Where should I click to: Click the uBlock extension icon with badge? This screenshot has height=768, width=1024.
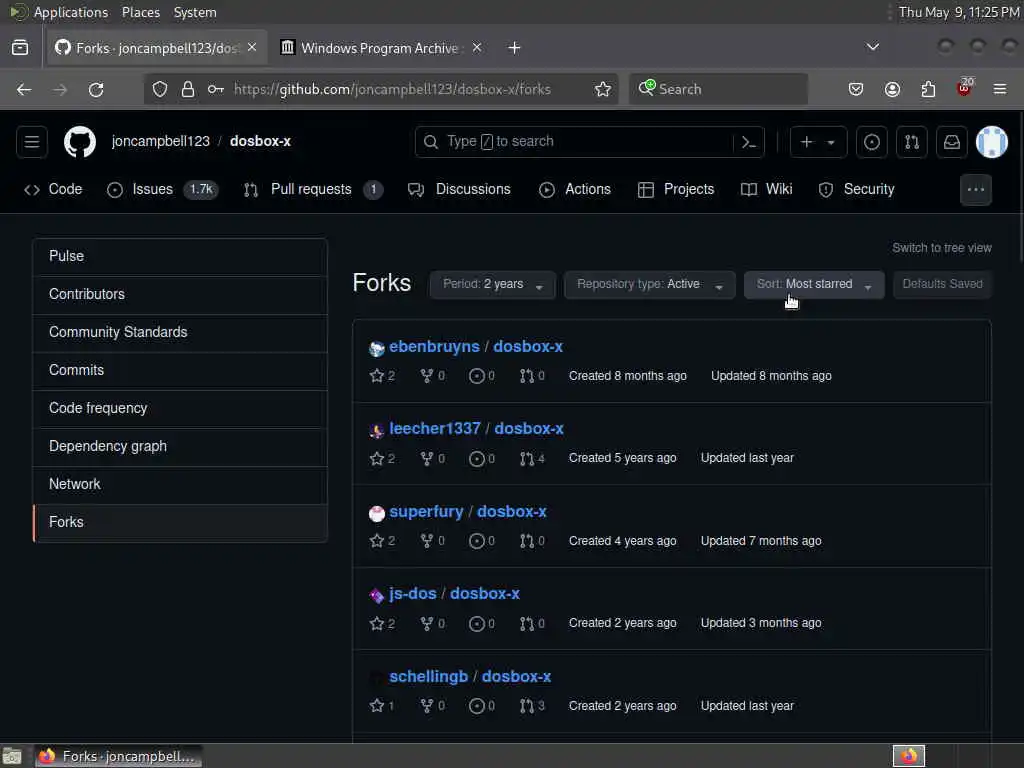pyautogui.click(x=964, y=88)
